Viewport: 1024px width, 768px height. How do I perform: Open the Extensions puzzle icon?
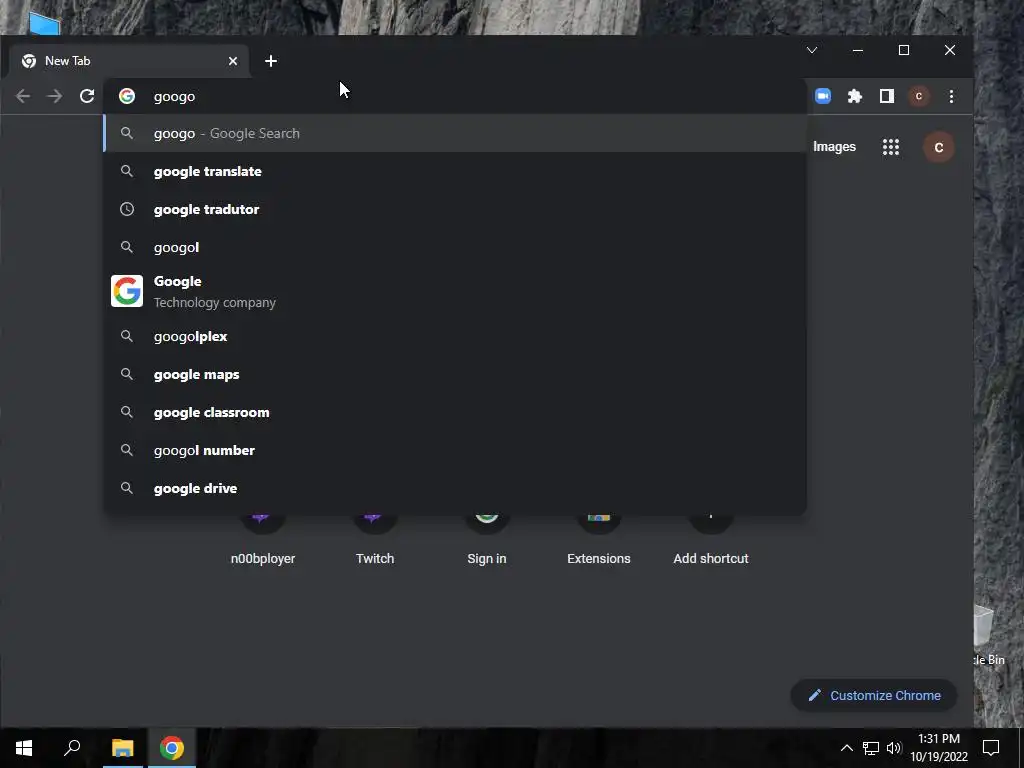pyautogui.click(x=855, y=96)
